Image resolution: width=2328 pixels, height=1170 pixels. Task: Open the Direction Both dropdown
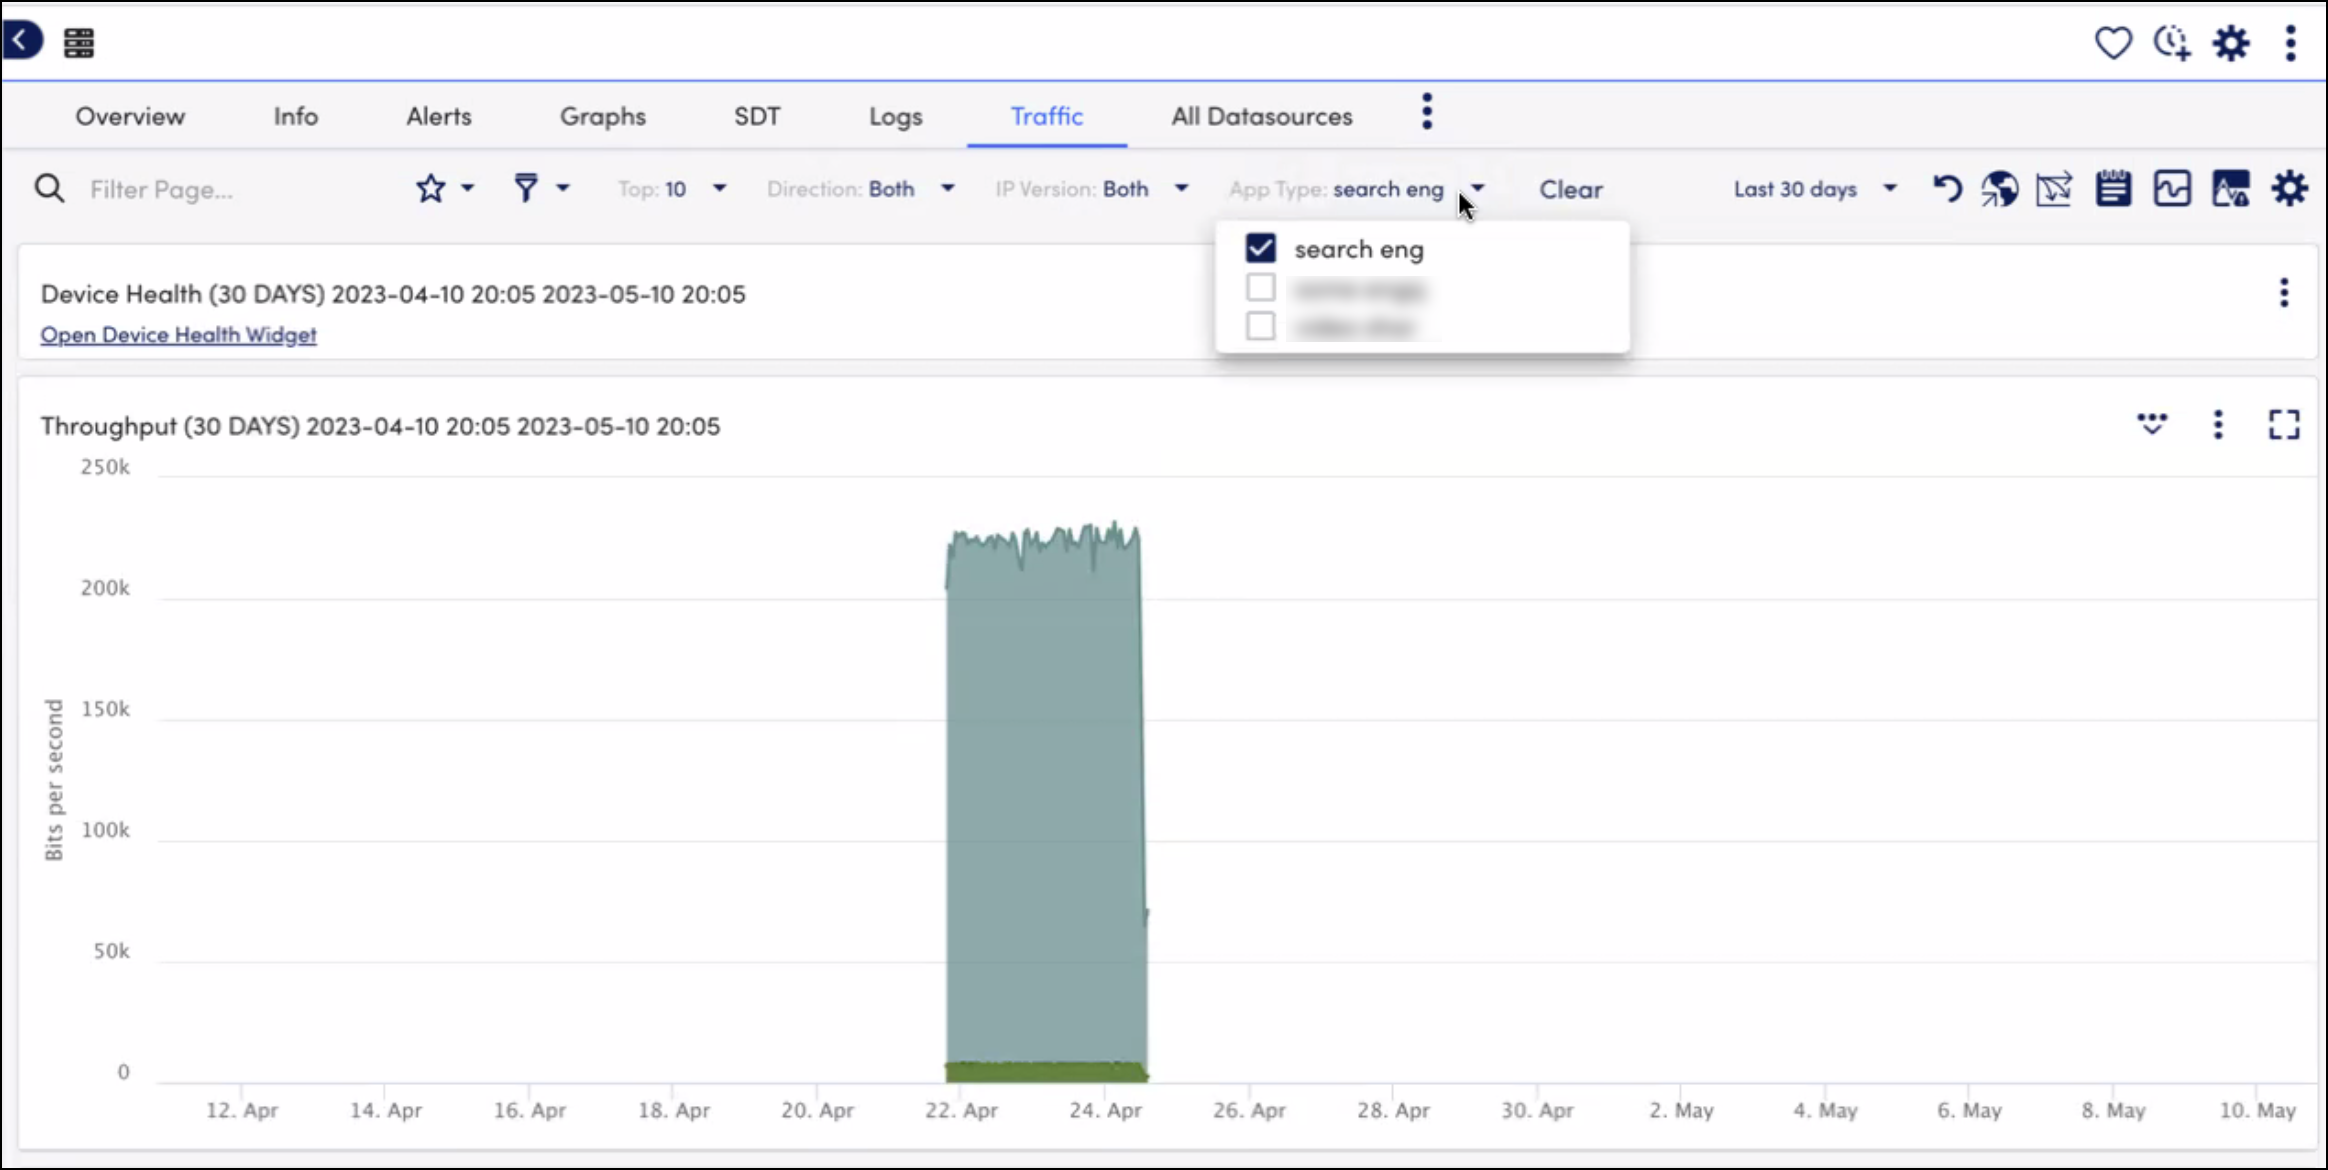tap(860, 189)
